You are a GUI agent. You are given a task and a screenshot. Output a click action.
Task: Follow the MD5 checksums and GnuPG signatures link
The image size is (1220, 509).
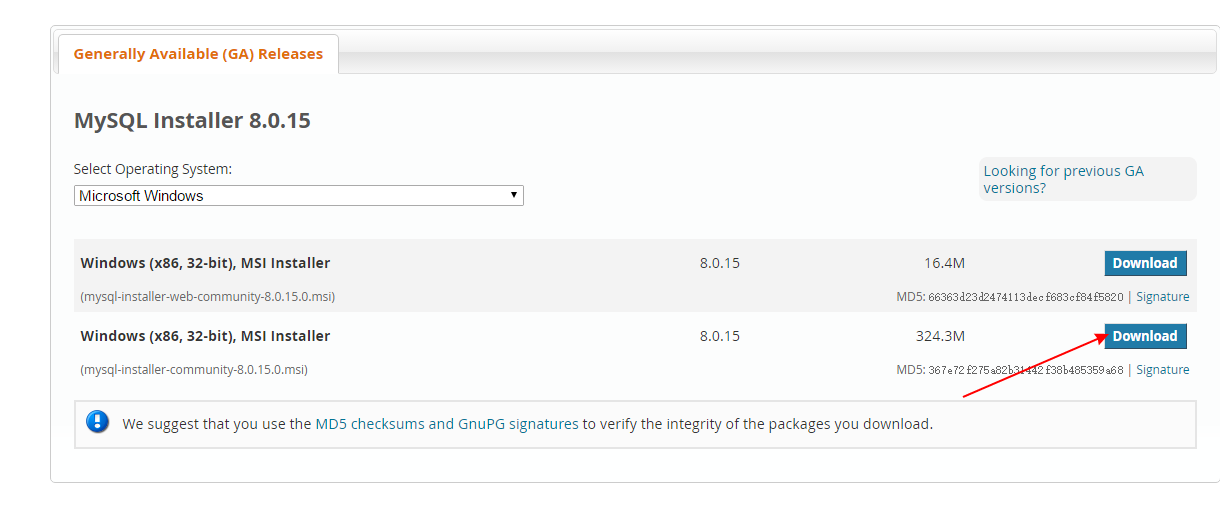(447, 424)
